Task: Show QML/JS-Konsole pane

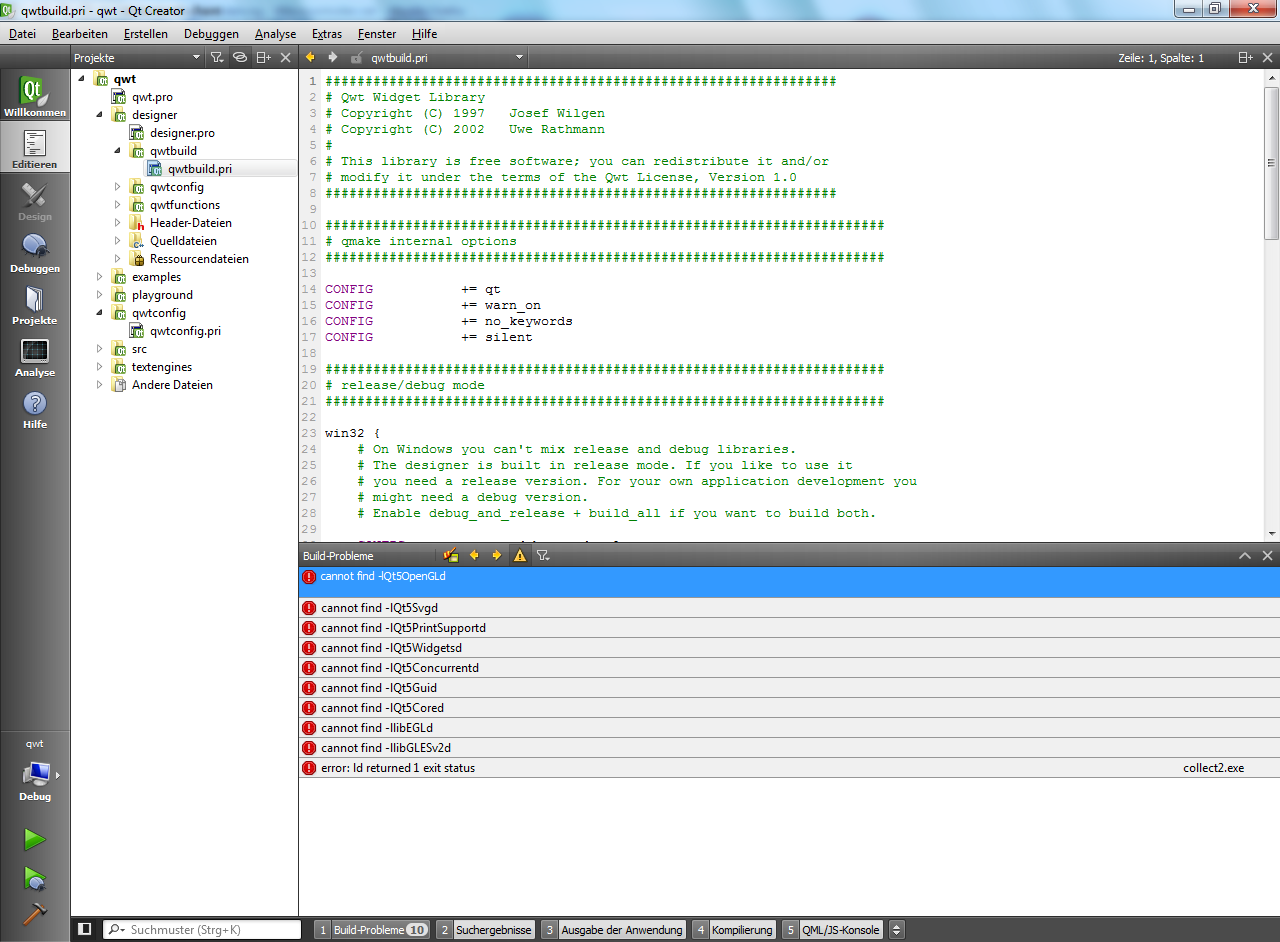Action: [832, 930]
